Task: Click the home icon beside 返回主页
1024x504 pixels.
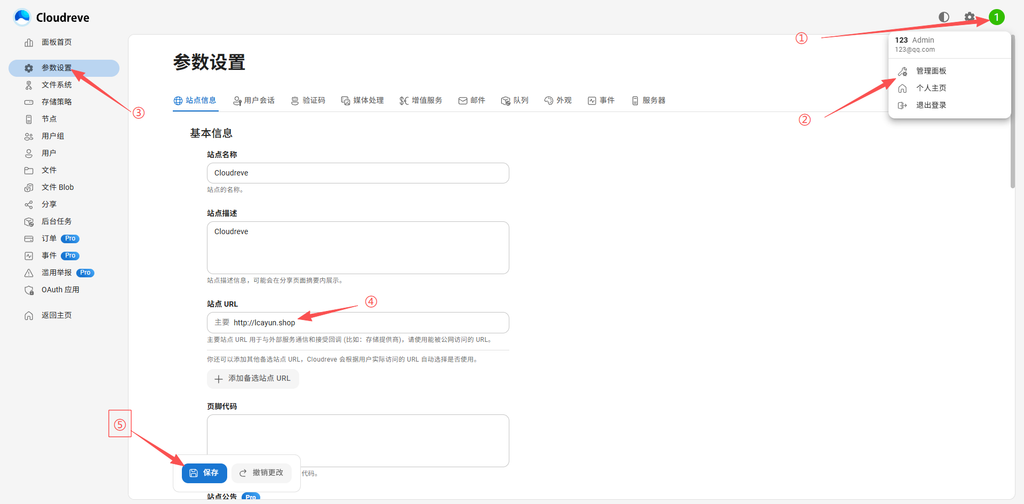Action: (28, 315)
